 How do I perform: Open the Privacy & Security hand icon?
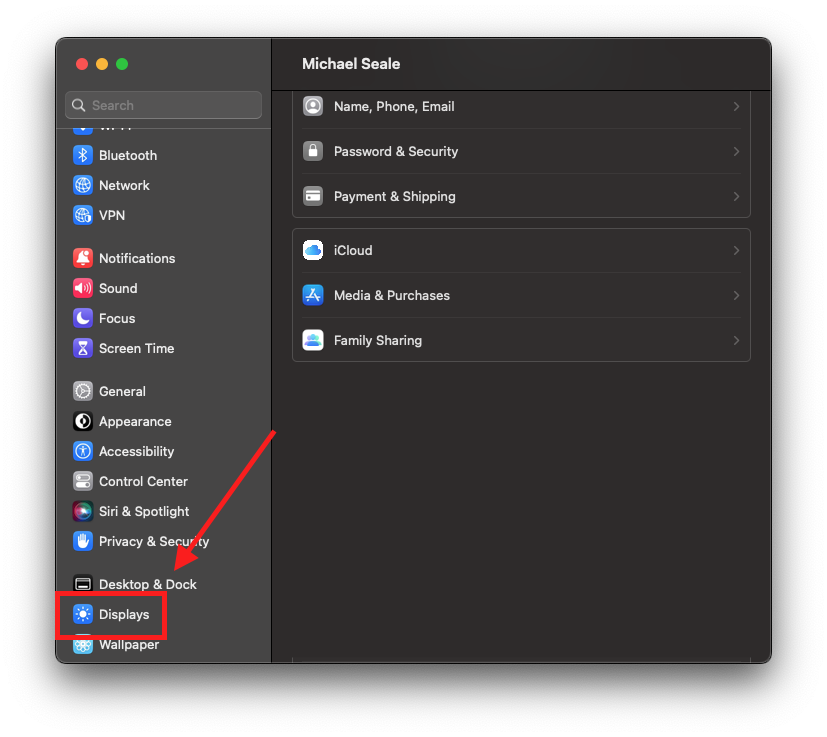(x=83, y=541)
